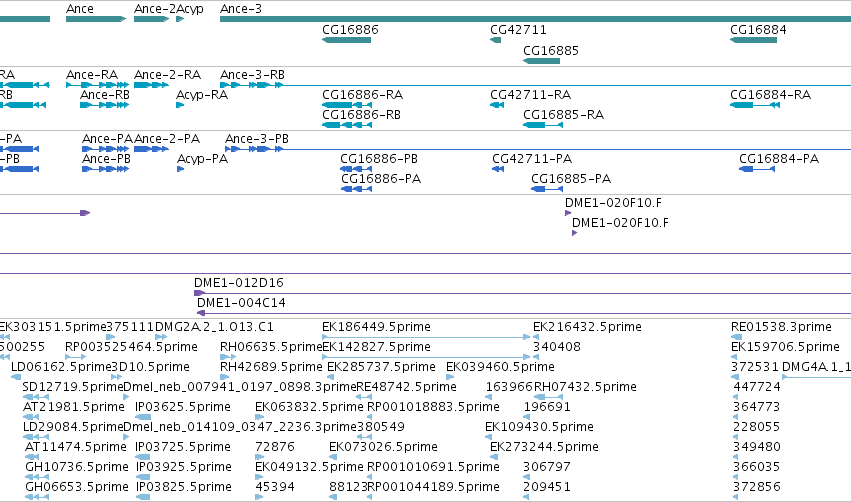Click the Ance-RA transcript
The width and height of the screenshot is (851, 502).
point(97,85)
